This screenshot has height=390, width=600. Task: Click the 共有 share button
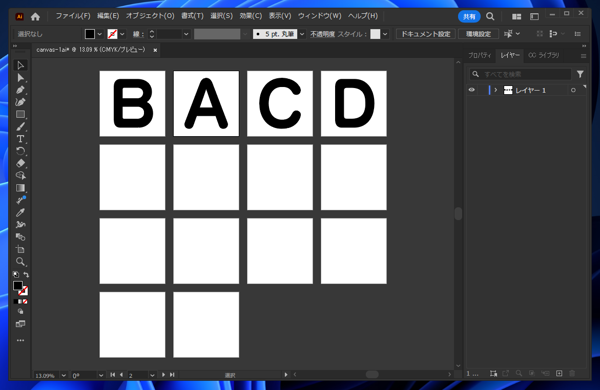[469, 16]
